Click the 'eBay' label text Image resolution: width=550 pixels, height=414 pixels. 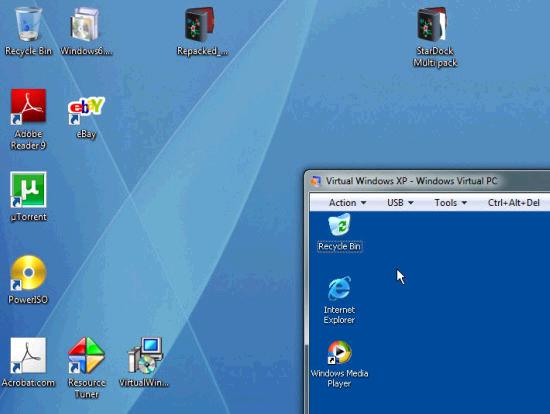click(x=86, y=134)
